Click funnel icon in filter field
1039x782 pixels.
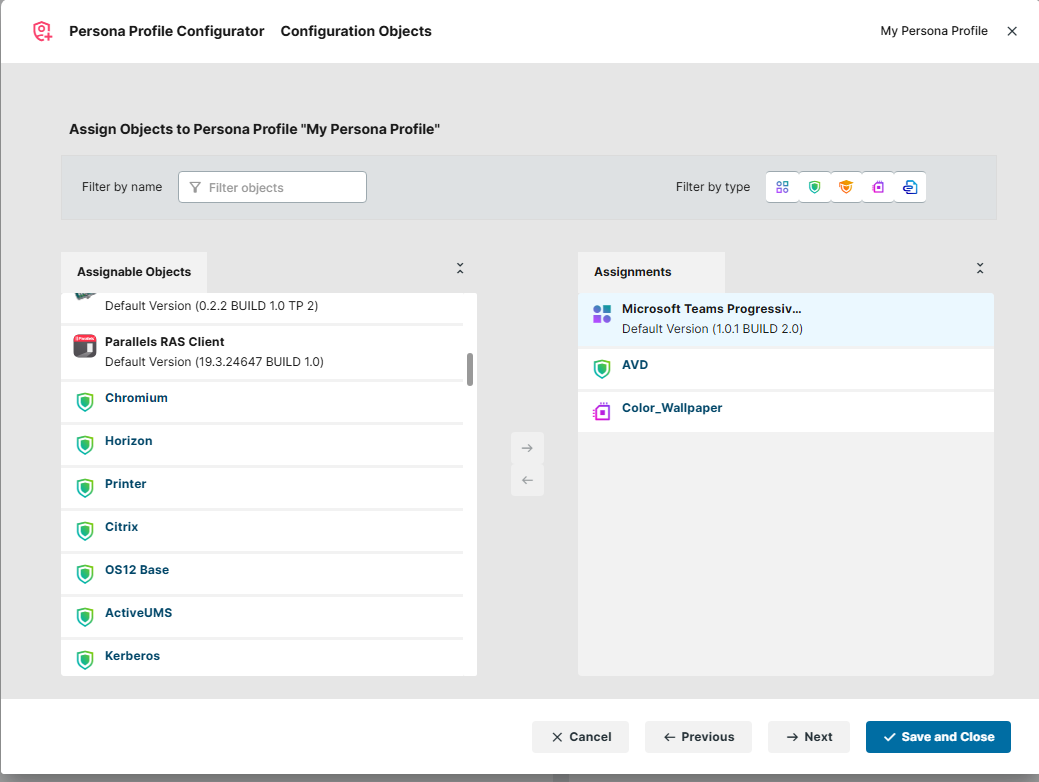pyautogui.click(x=195, y=188)
